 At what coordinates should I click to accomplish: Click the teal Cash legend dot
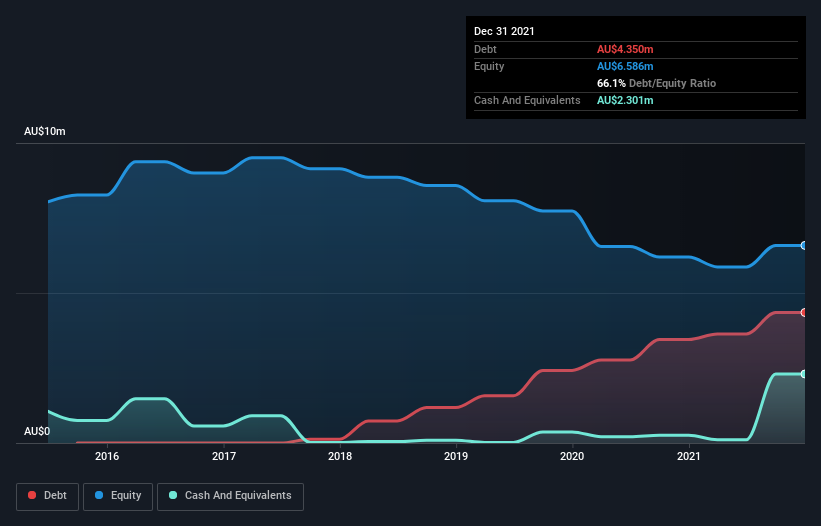click(x=173, y=495)
